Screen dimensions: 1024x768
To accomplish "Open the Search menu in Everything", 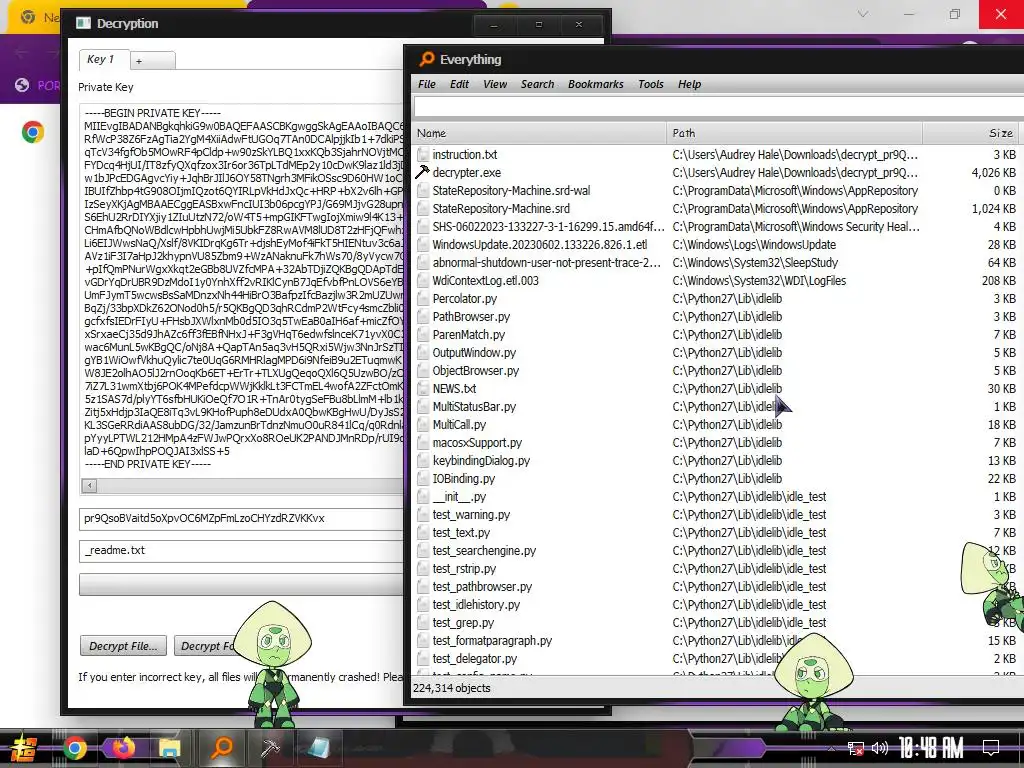I will pyautogui.click(x=537, y=84).
